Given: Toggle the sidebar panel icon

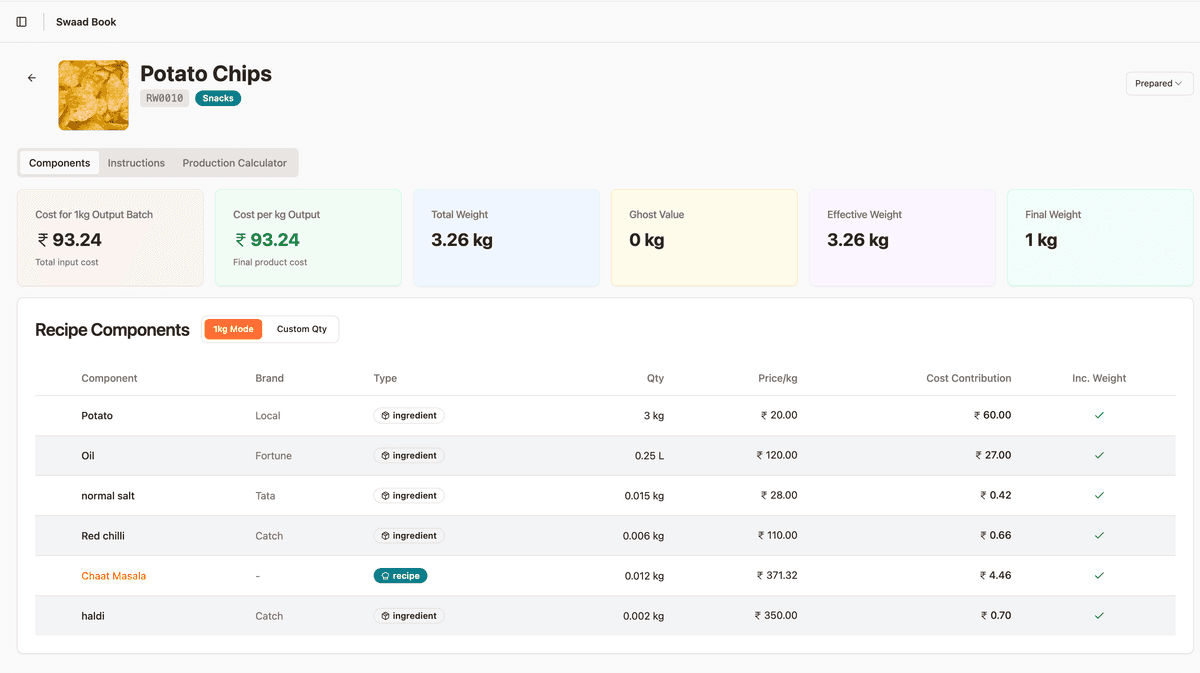Looking at the screenshot, I should pyautogui.click(x=22, y=22).
